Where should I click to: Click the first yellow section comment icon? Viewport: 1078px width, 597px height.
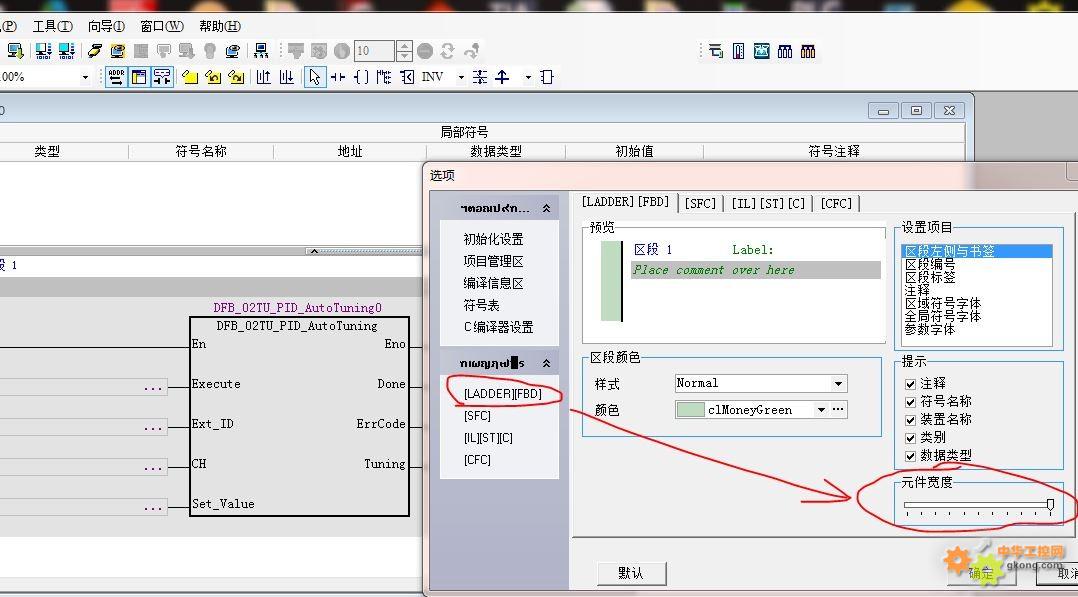pos(190,77)
